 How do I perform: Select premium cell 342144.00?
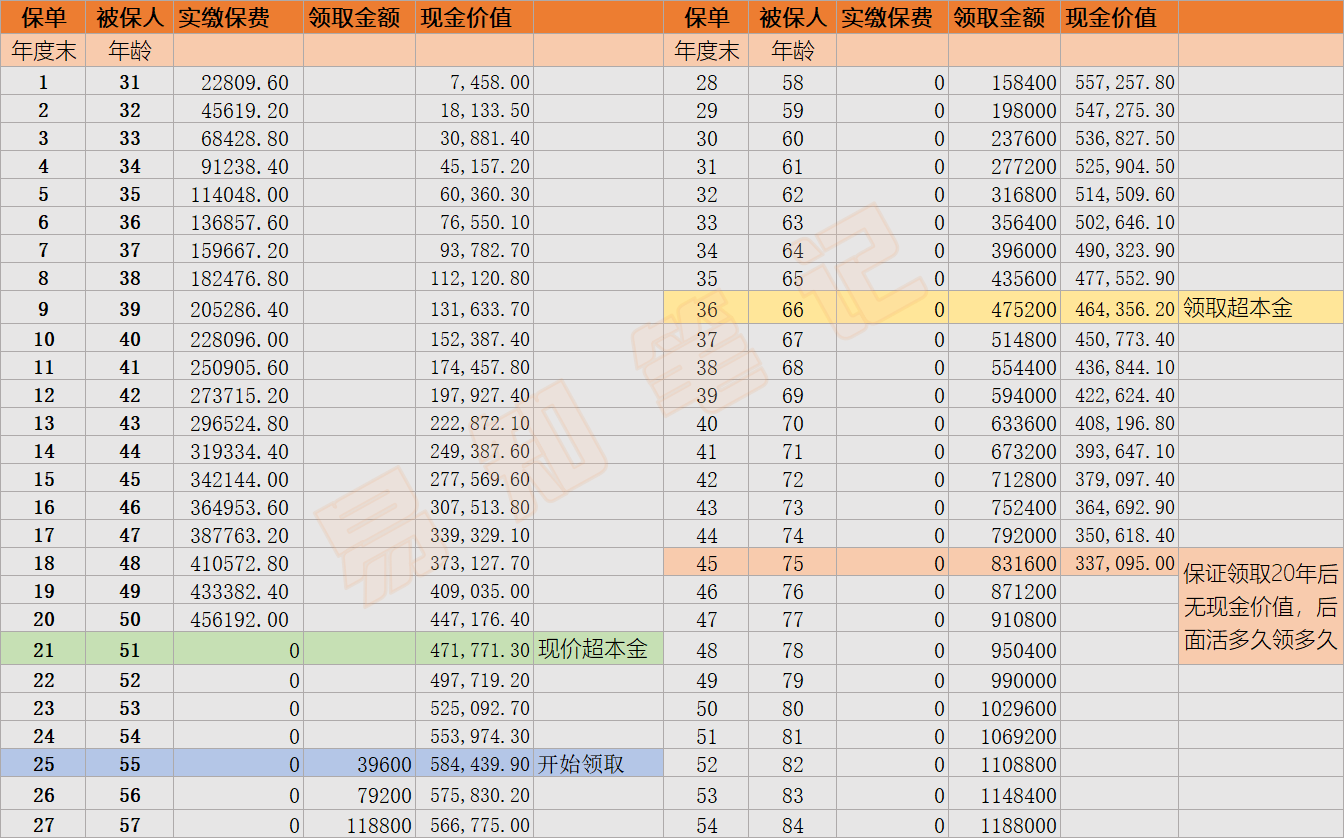[x=238, y=479]
